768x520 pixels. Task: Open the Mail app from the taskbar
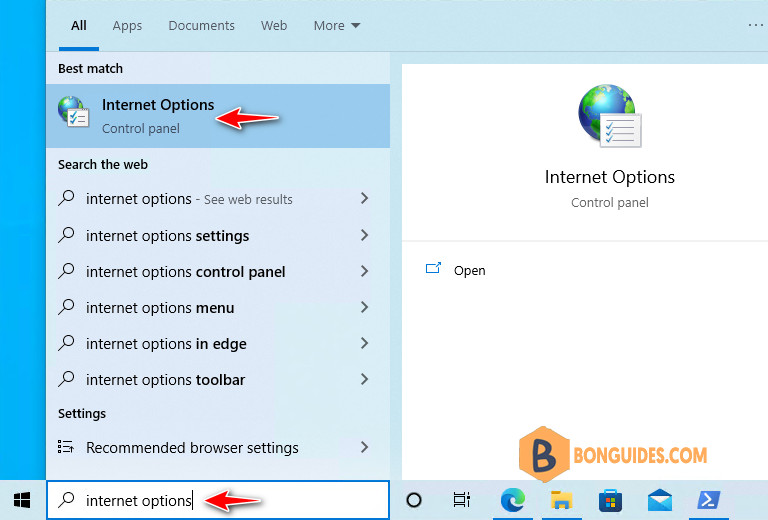[x=659, y=500]
